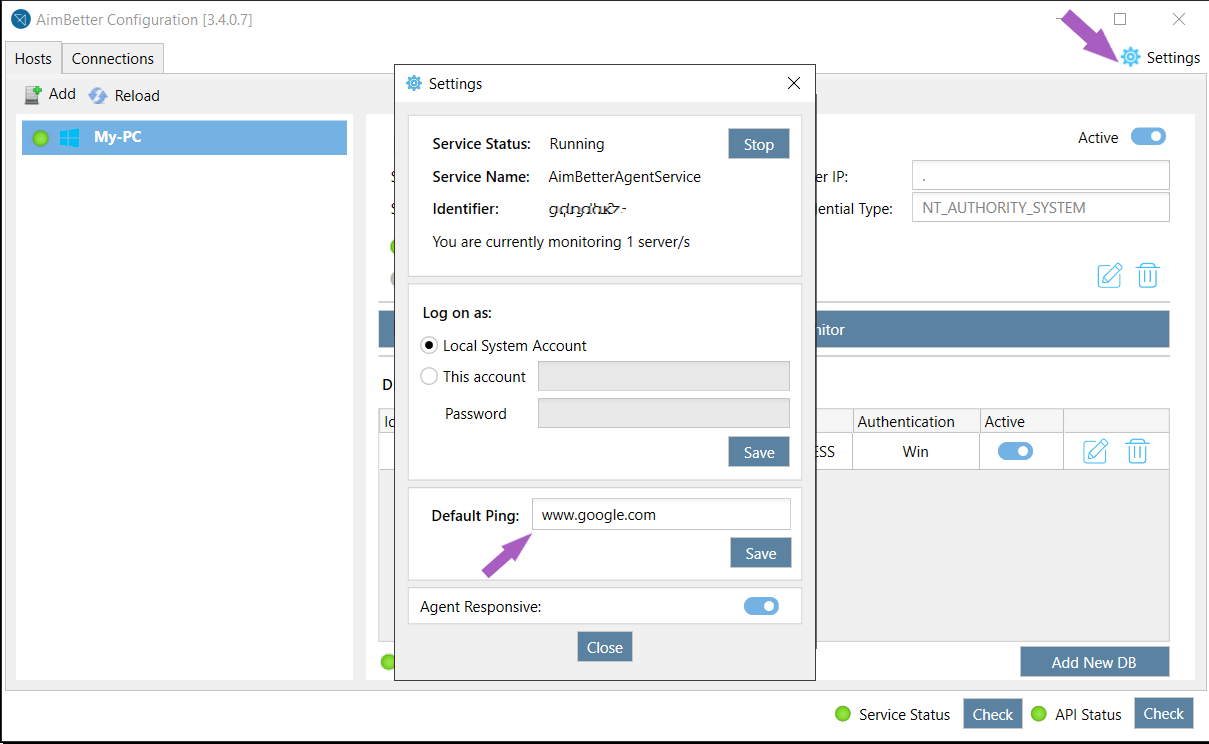The height and width of the screenshot is (744, 1209).
Task: Click the green status dot beside My-PC
Action: [41, 138]
